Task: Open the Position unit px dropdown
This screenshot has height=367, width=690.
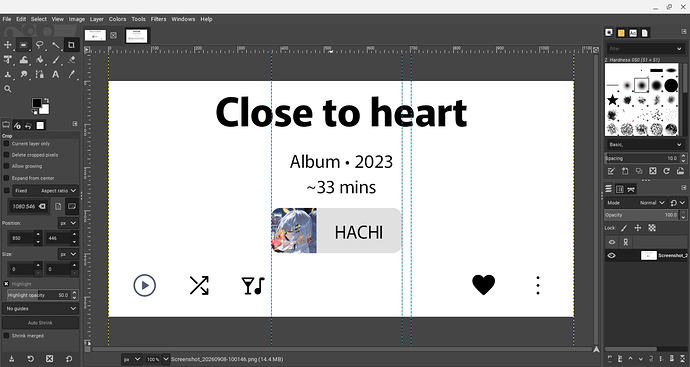Action: [68, 224]
